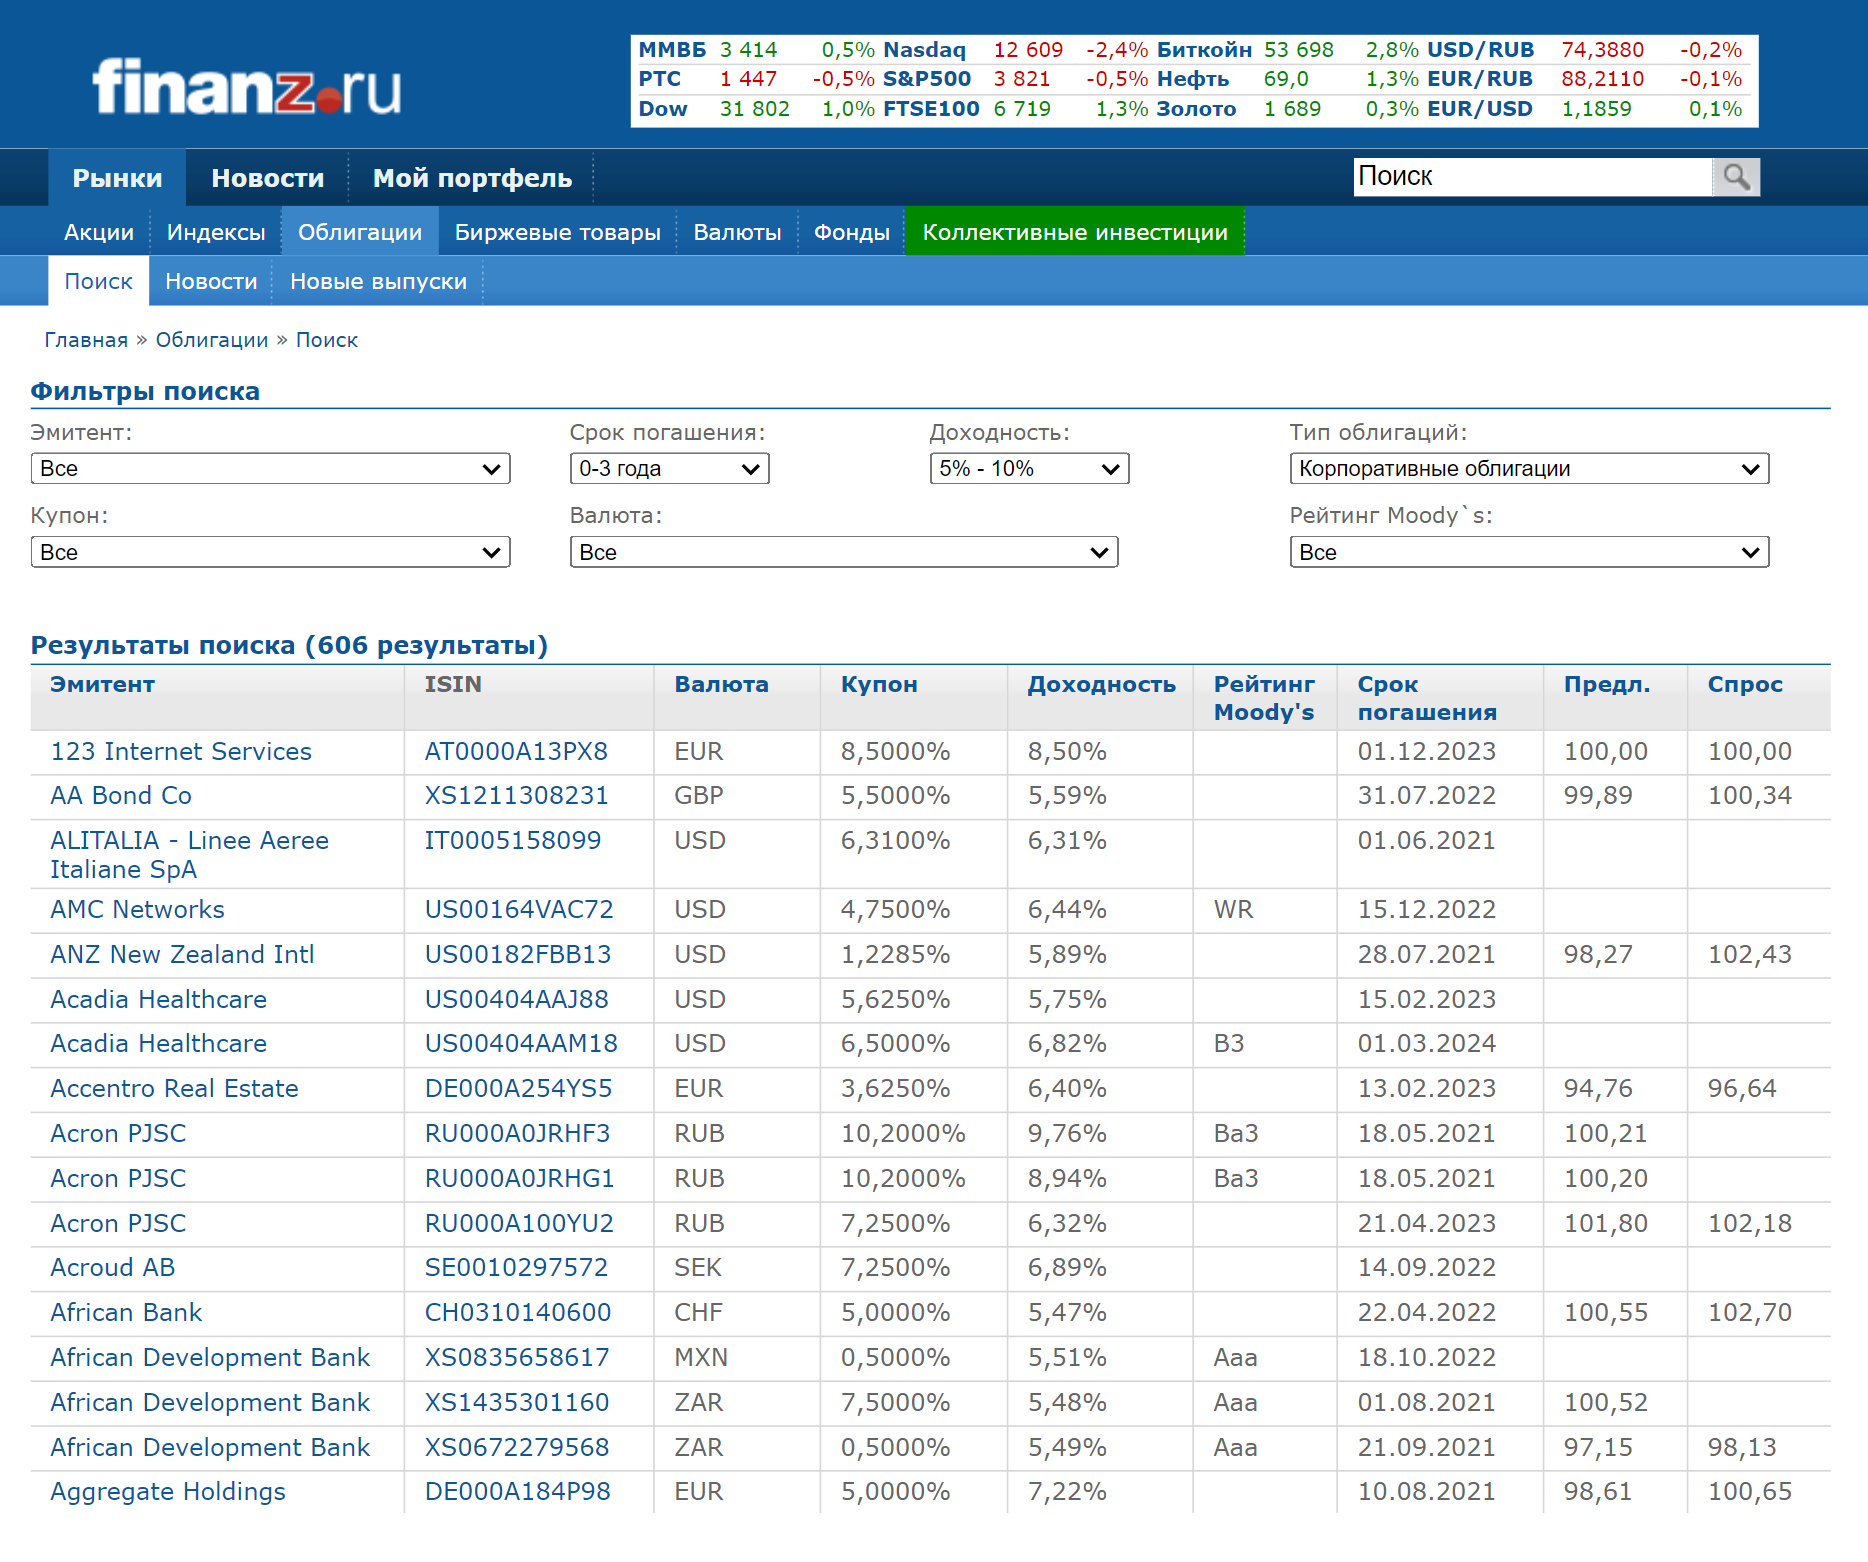Open ISIN link US00404AAM18
This screenshot has height=1562, width=1868.
pyautogui.click(x=521, y=1043)
